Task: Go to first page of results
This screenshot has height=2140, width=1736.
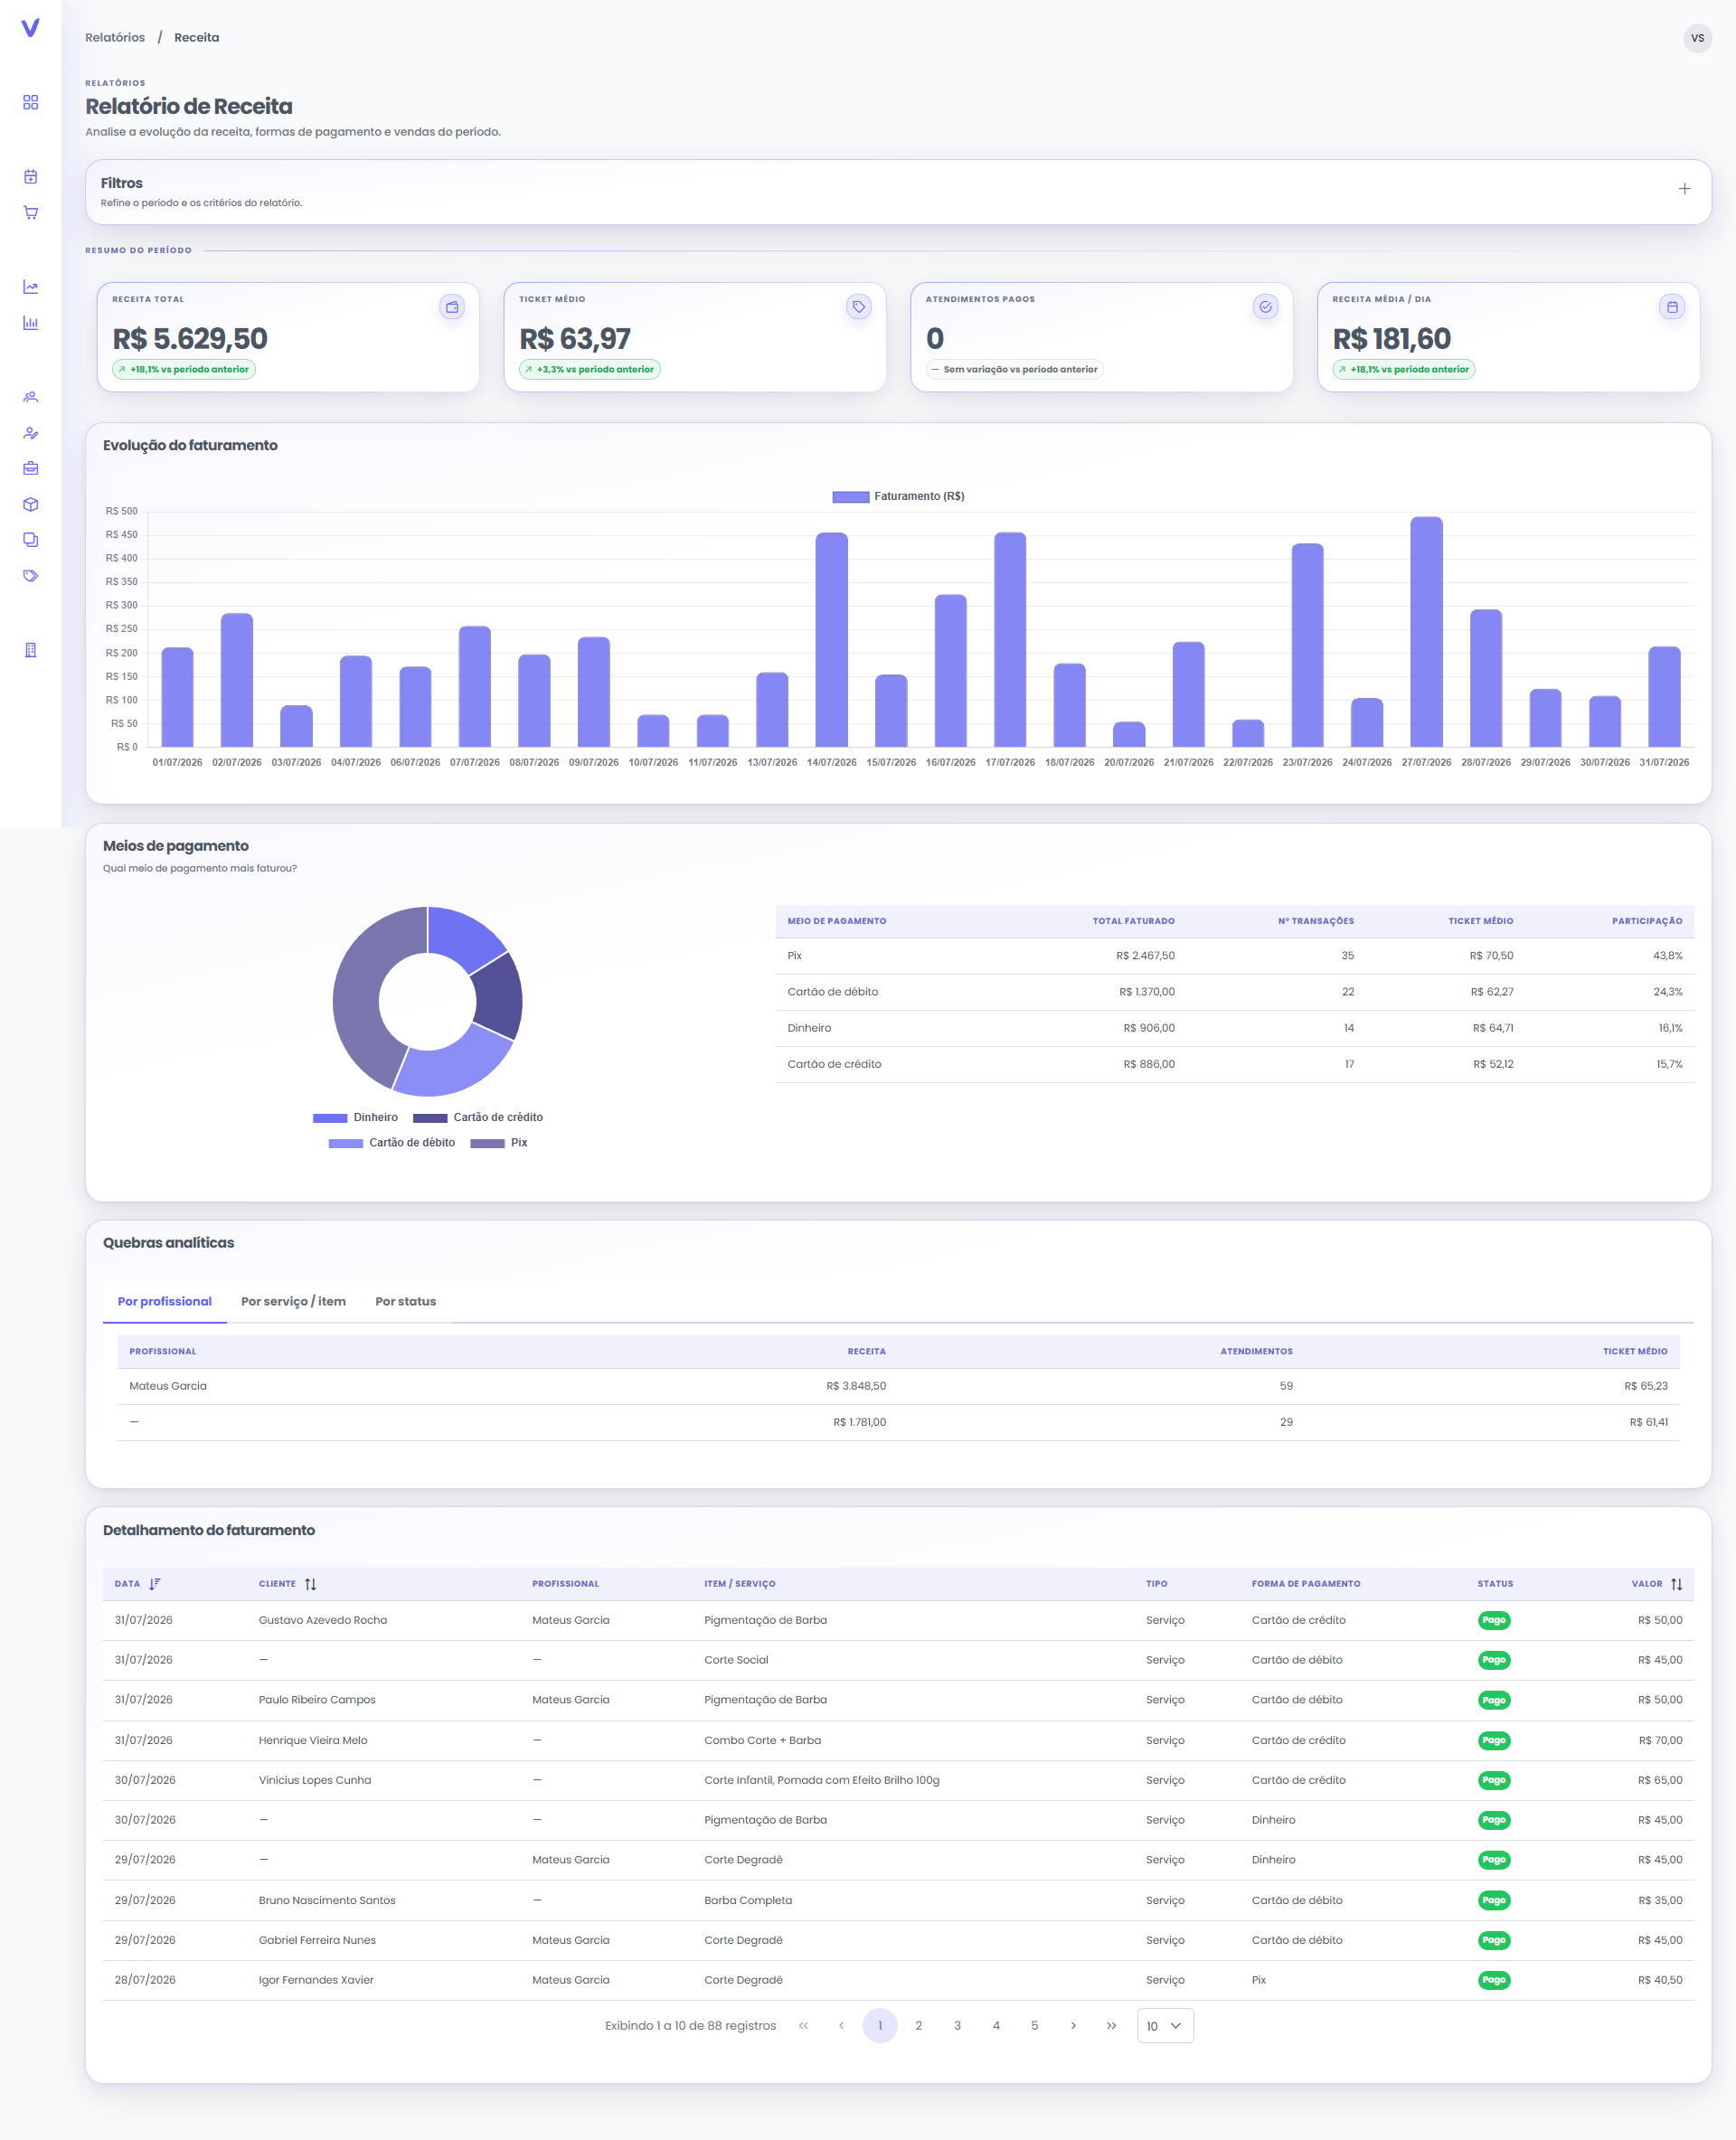Action: point(803,2026)
